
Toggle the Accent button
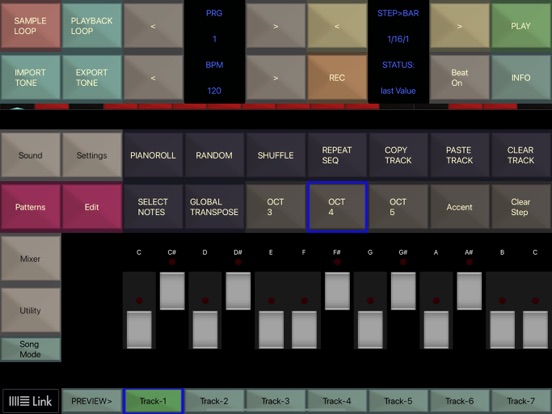tap(459, 207)
